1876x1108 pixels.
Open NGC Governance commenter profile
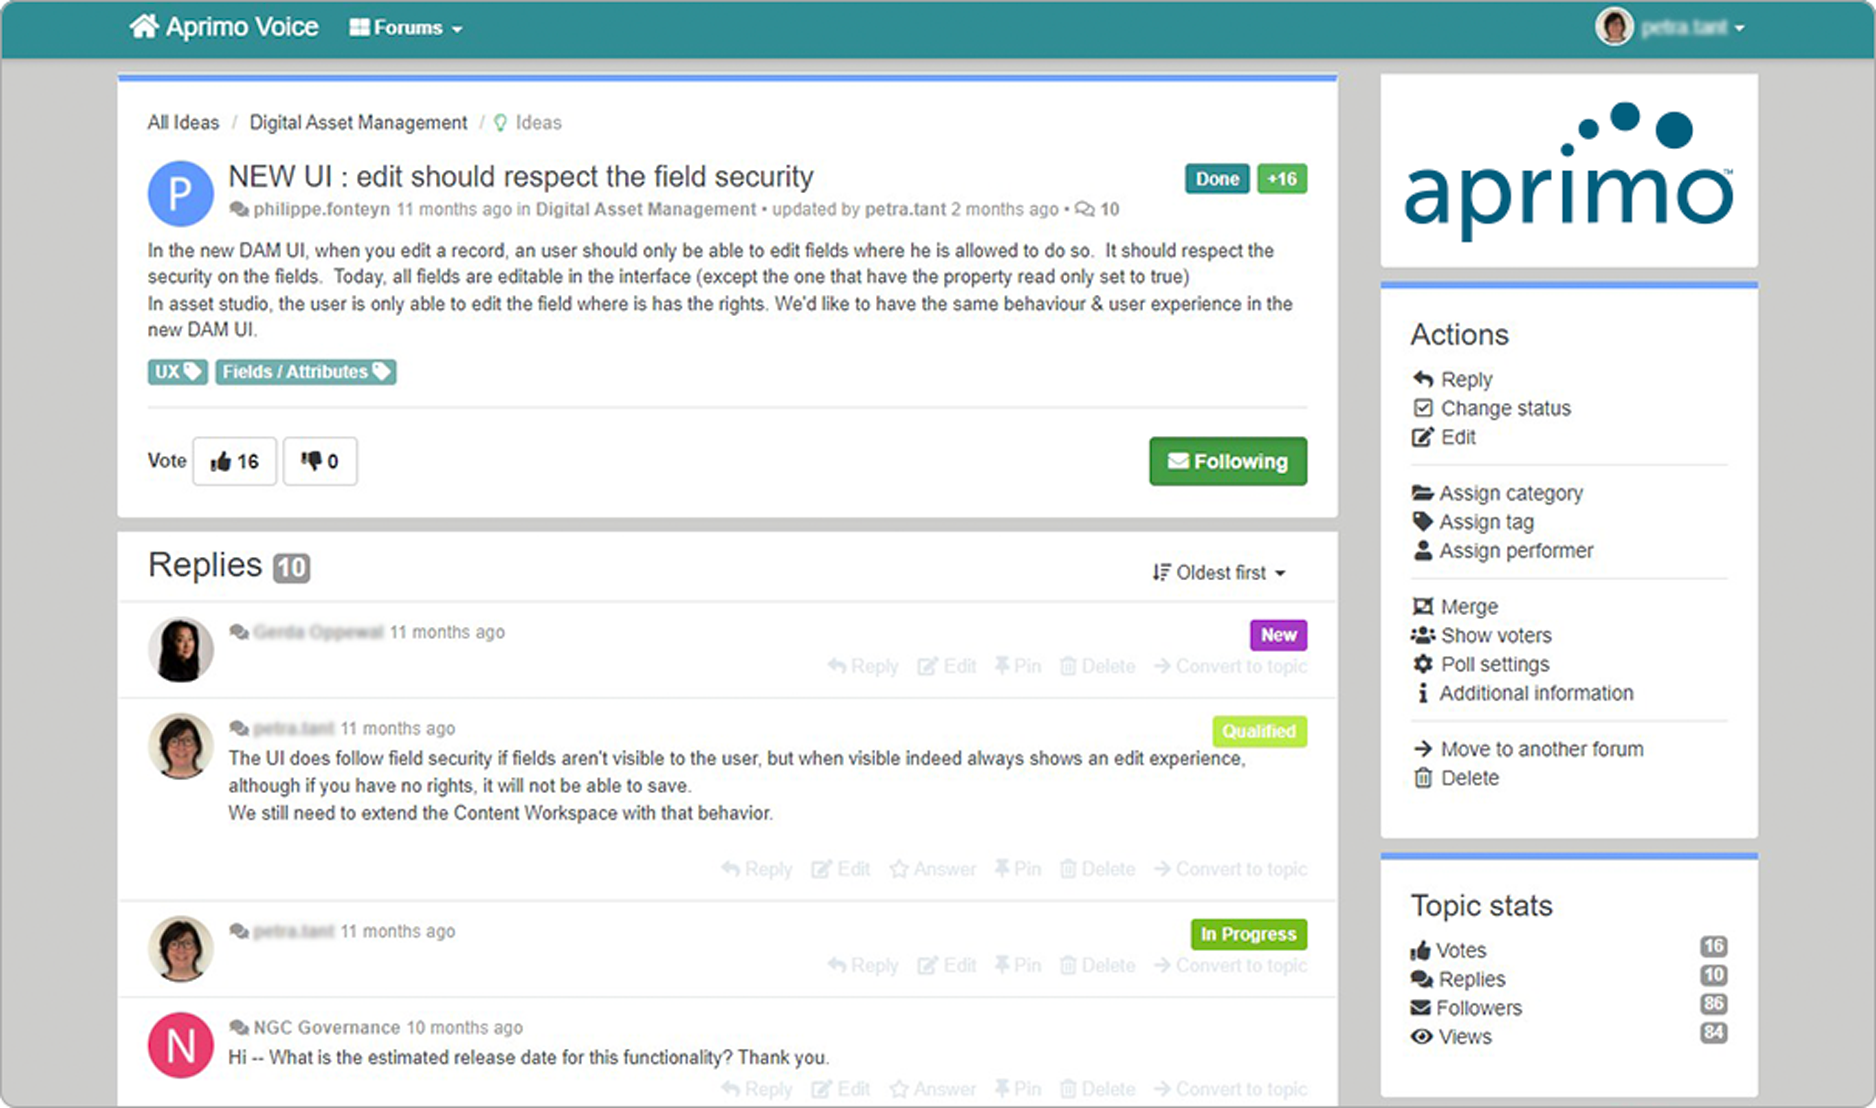[326, 1028]
